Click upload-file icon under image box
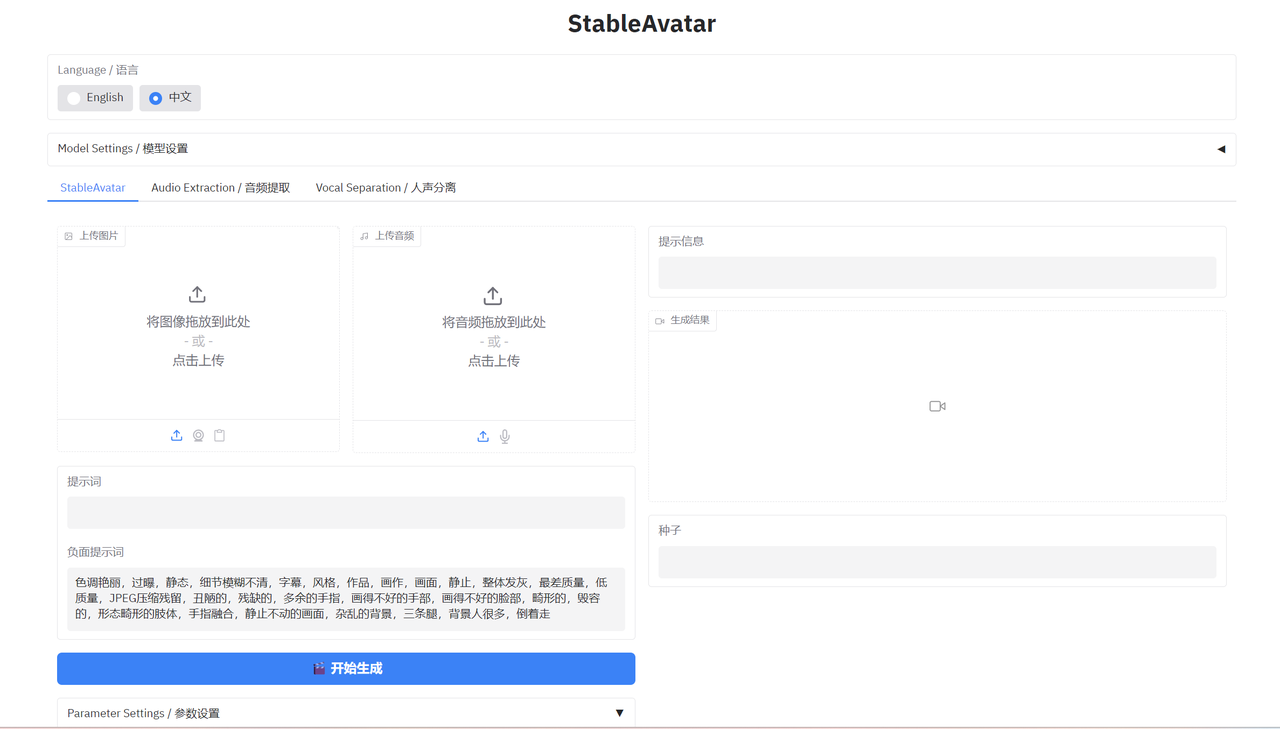 point(176,436)
